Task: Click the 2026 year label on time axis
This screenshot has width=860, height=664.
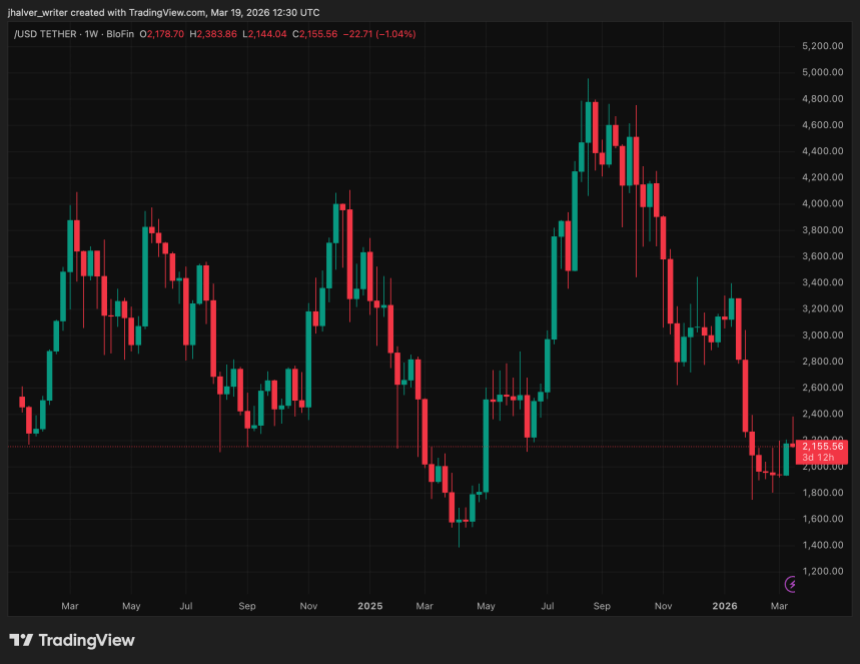Action: click(x=725, y=606)
